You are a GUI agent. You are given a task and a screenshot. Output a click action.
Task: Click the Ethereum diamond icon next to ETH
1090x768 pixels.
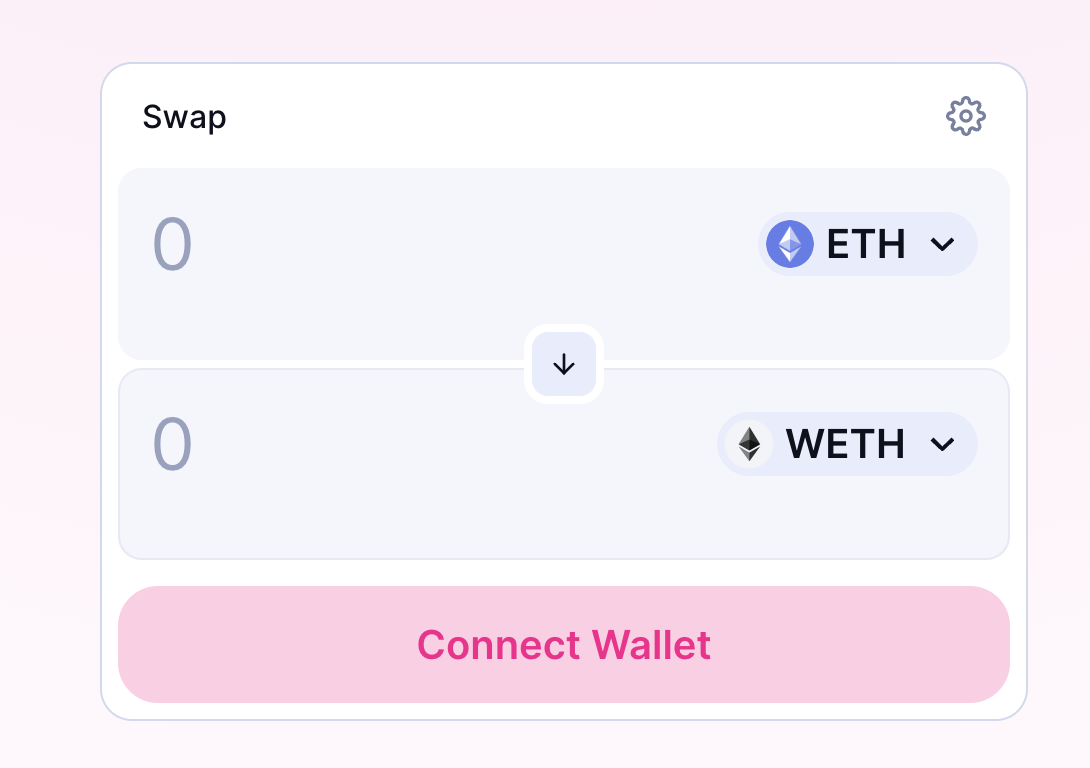(x=790, y=243)
